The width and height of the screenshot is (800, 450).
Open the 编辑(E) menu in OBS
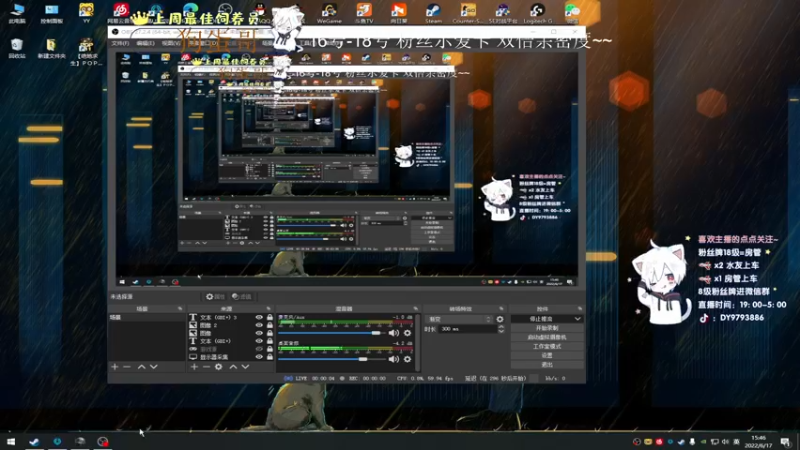(x=146, y=43)
